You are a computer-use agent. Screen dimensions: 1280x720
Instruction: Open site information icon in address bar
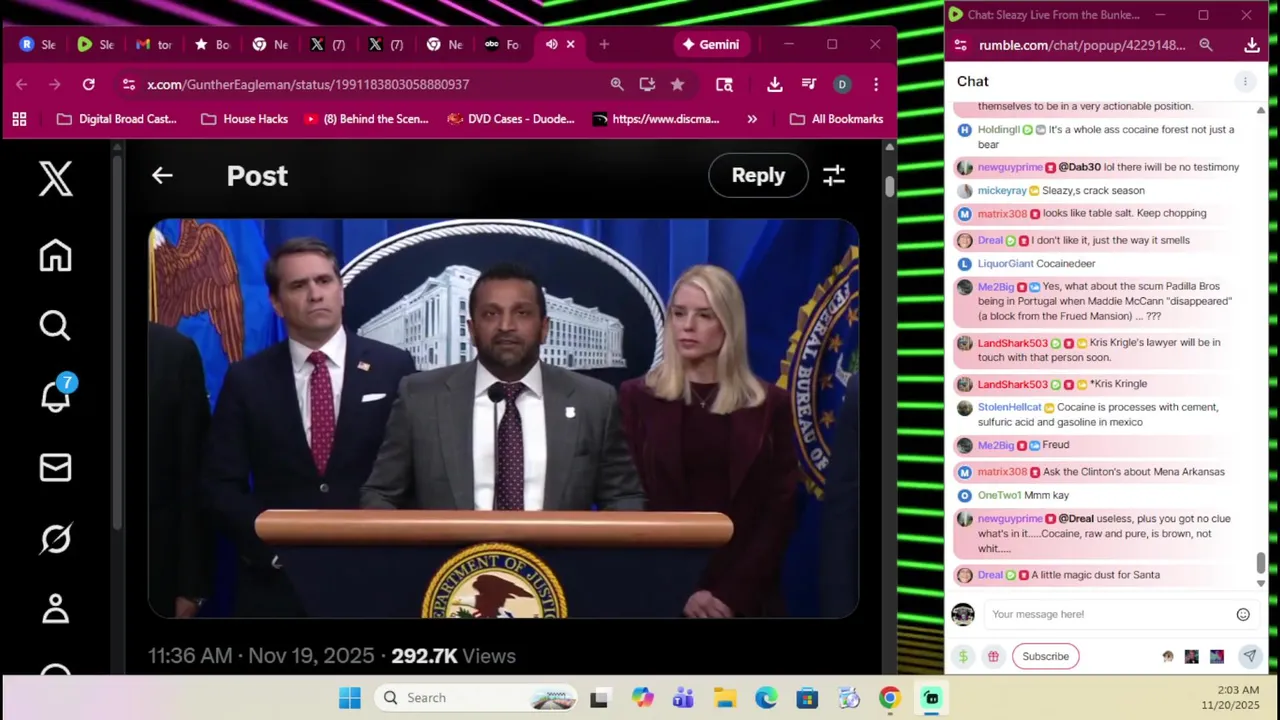pyautogui.click(x=128, y=85)
